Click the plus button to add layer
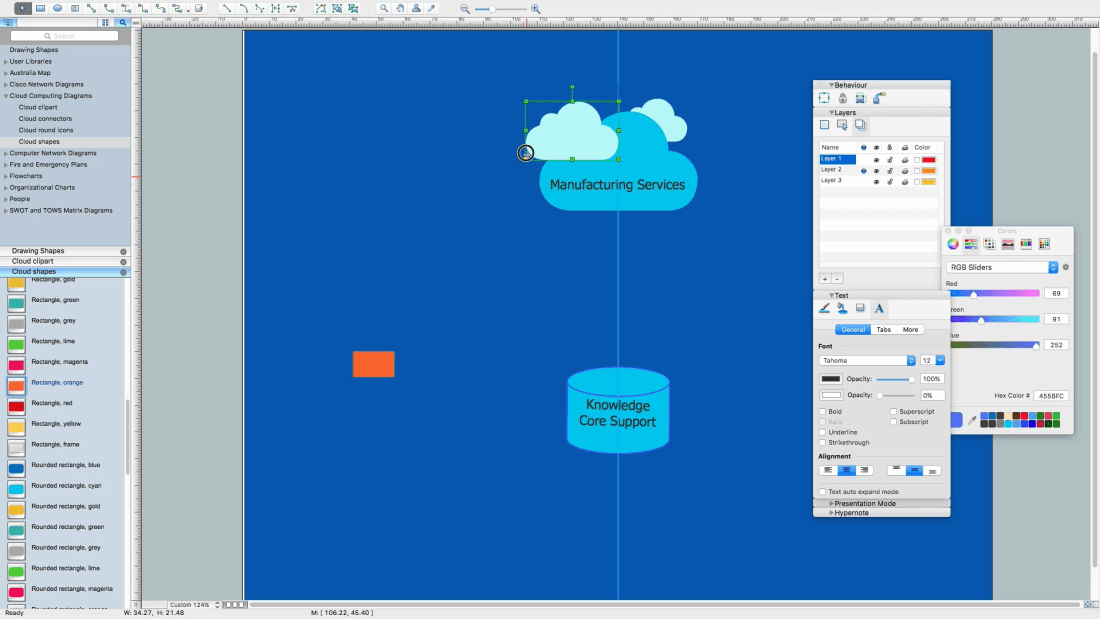This screenshot has width=1100, height=619. point(825,278)
